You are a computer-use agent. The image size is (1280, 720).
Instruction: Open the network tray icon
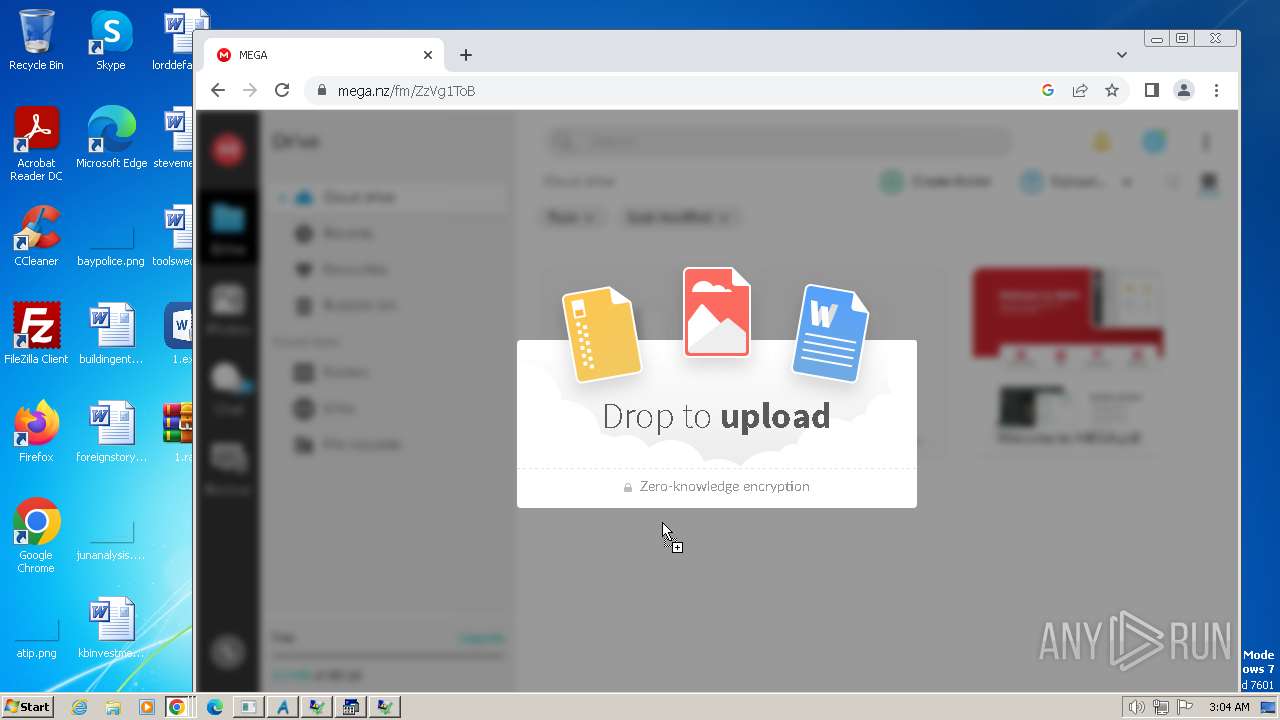coord(1161,707)
